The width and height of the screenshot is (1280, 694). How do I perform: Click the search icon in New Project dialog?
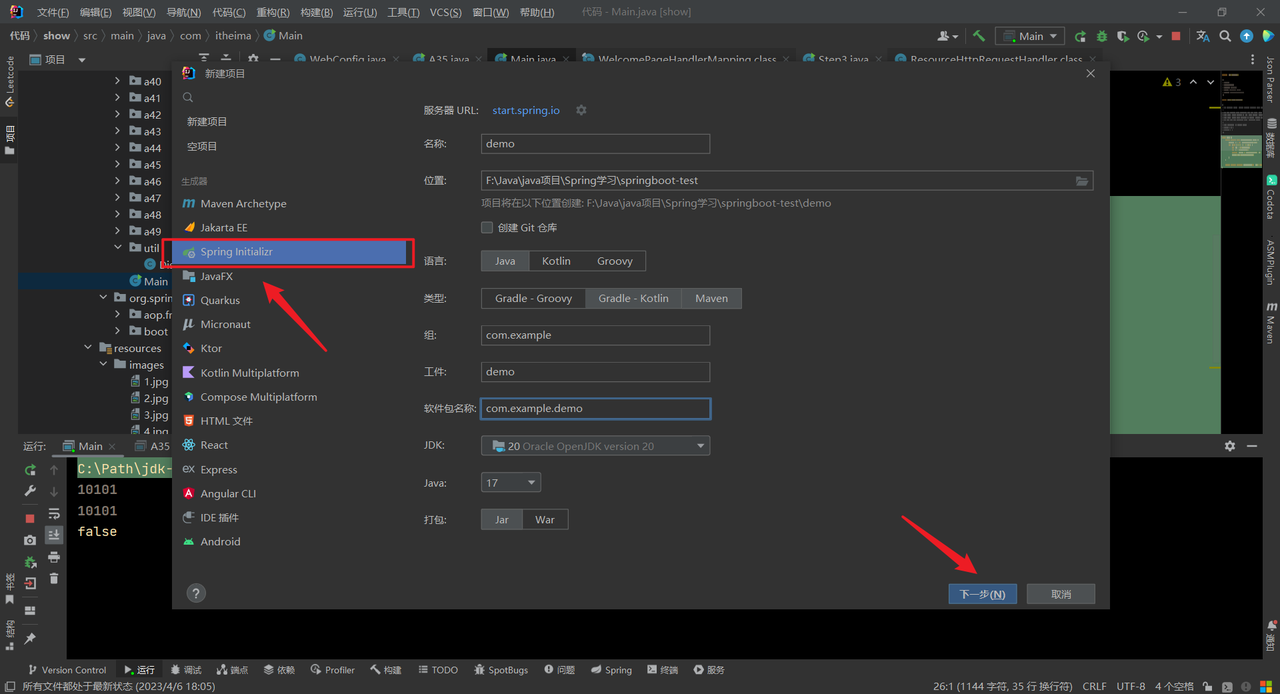(x=187, y=98)
